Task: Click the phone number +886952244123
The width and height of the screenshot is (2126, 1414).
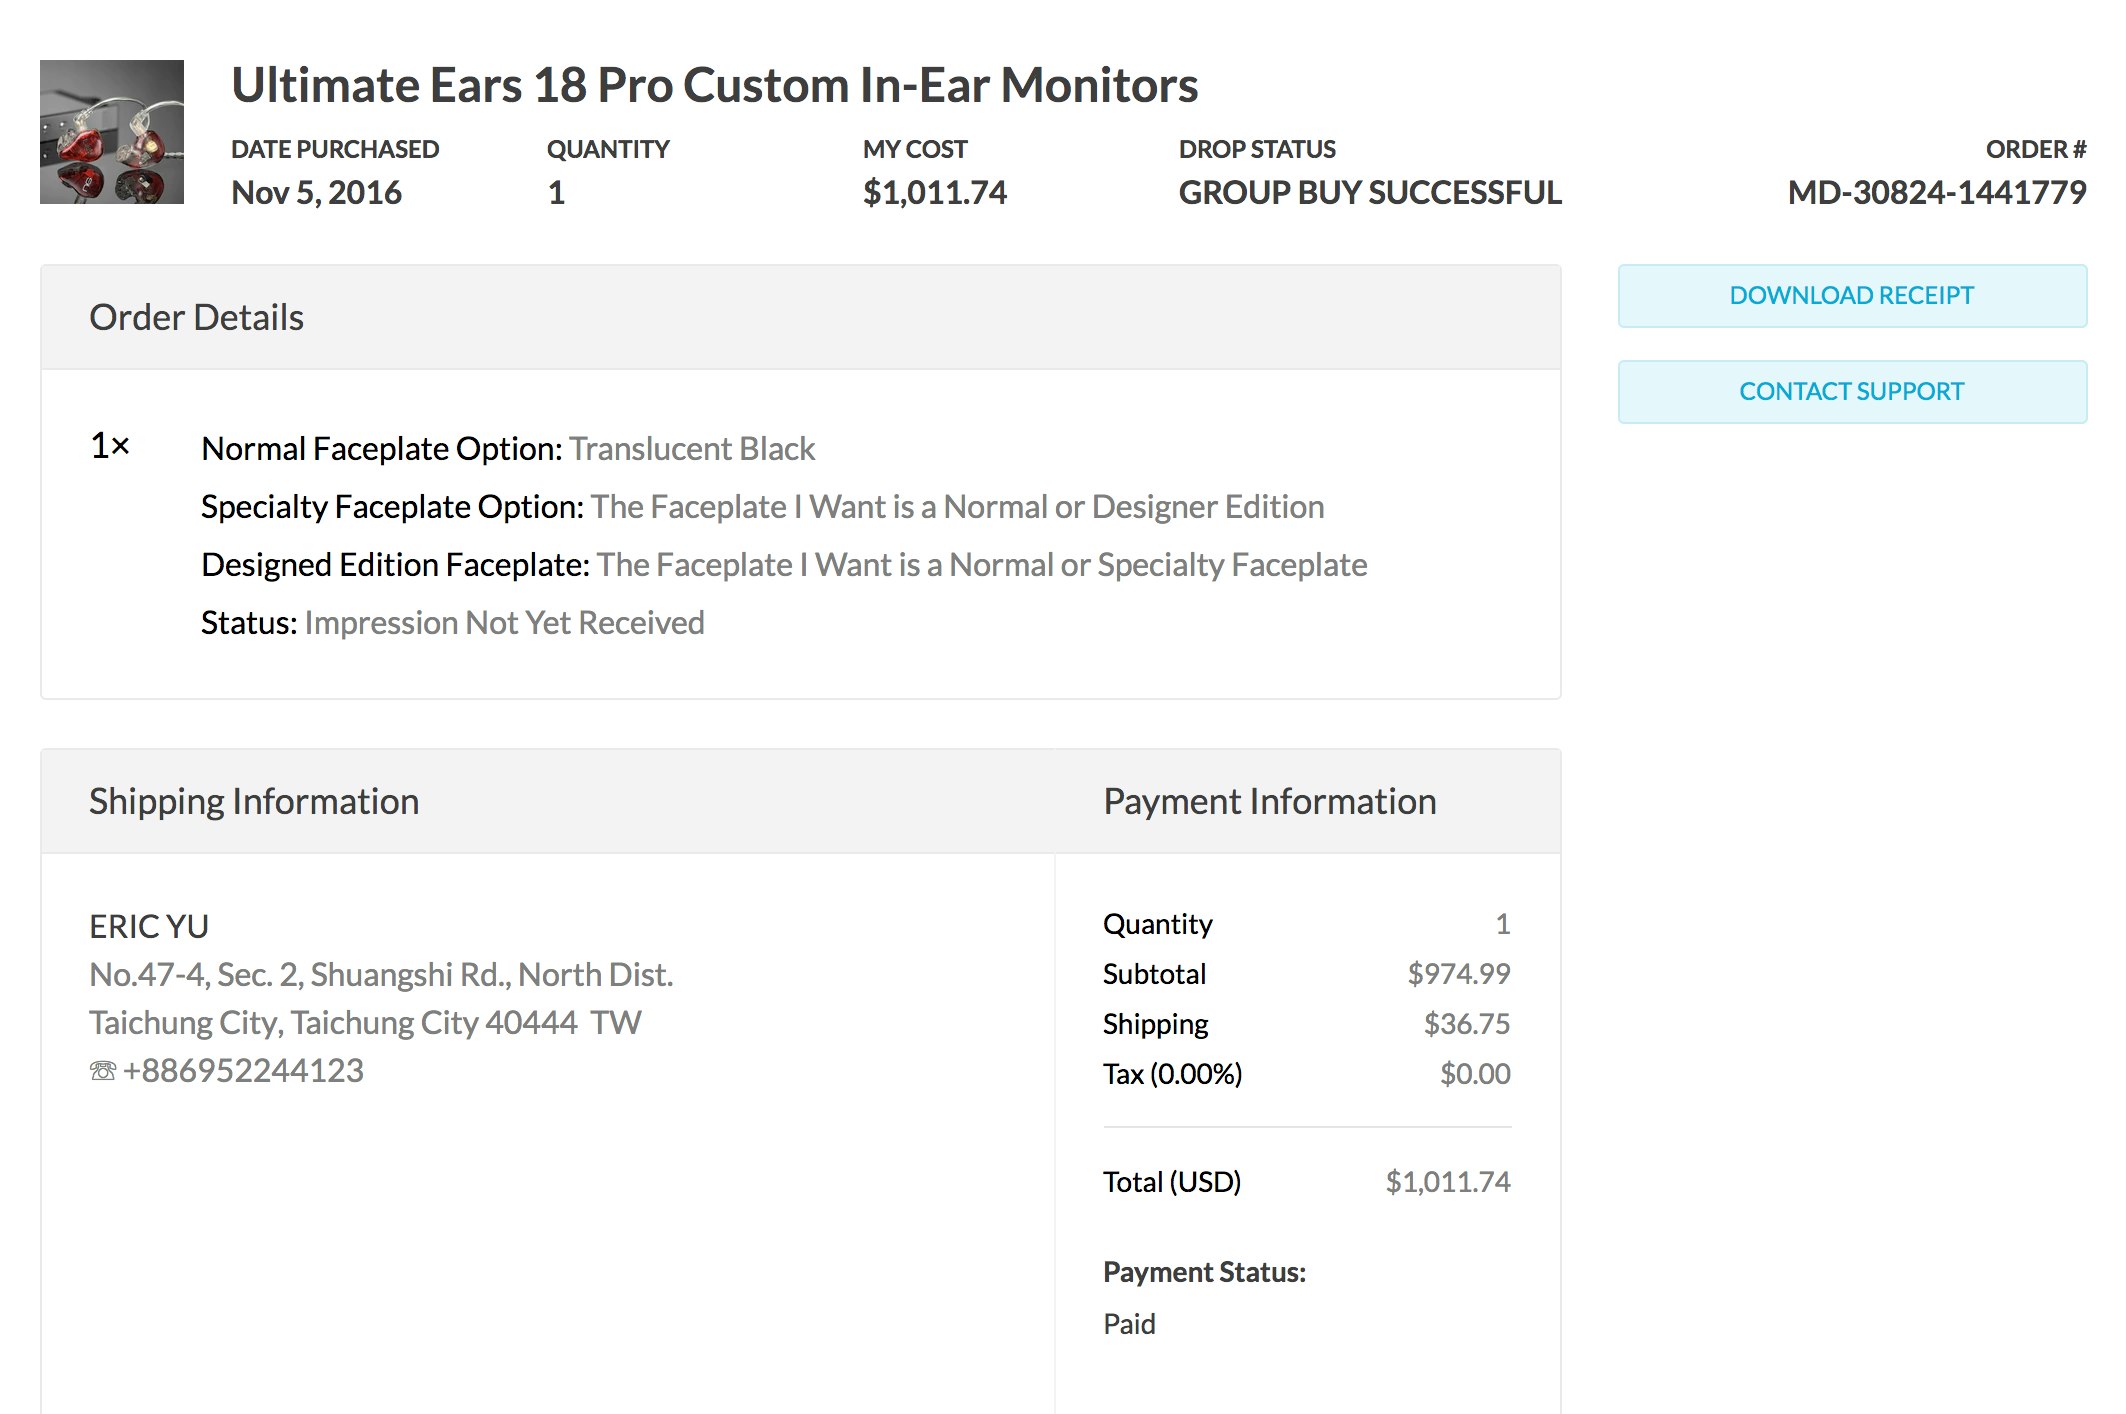Action: (243, 1071)
